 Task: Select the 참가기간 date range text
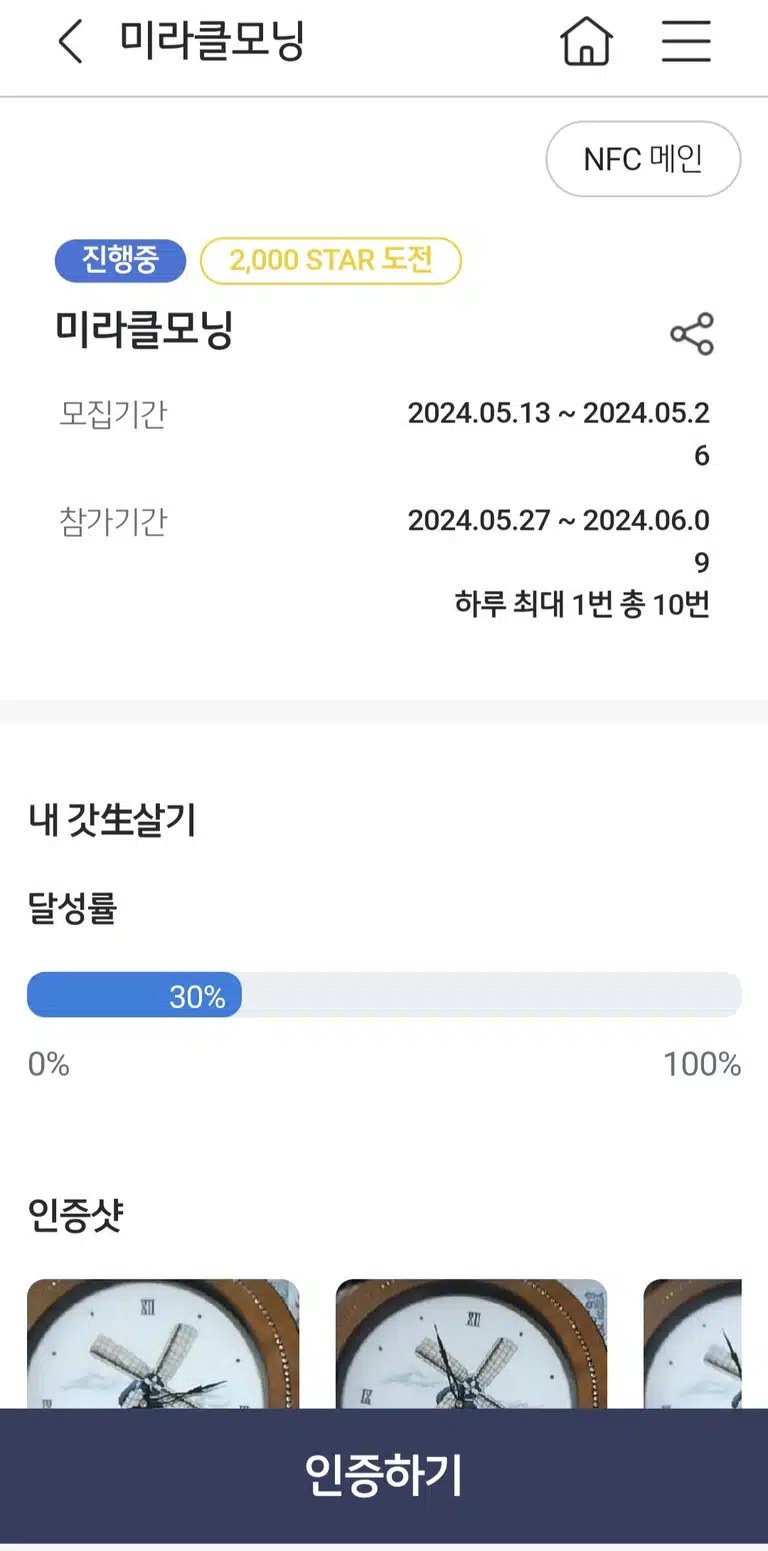(x=559, y=541)
